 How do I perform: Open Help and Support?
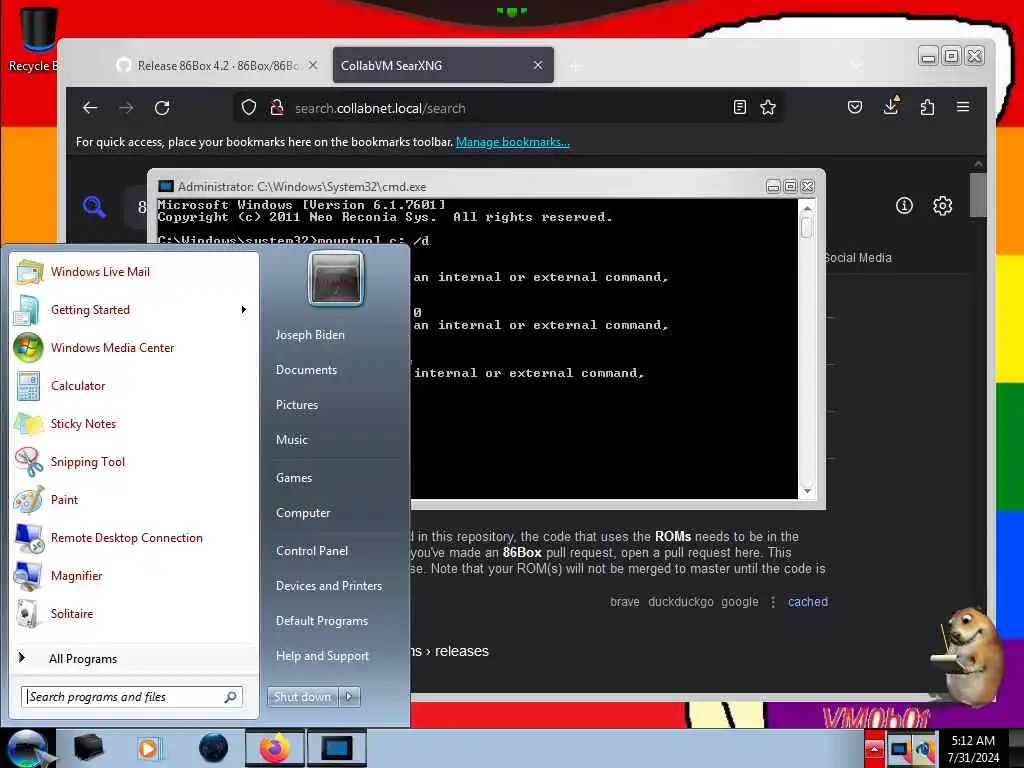322,656
